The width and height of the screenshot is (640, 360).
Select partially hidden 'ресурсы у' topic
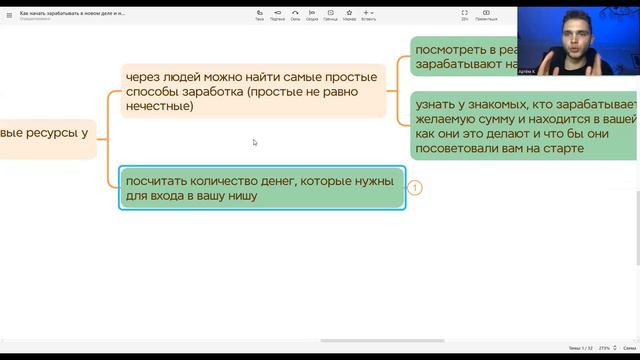(x=48, y=139)
